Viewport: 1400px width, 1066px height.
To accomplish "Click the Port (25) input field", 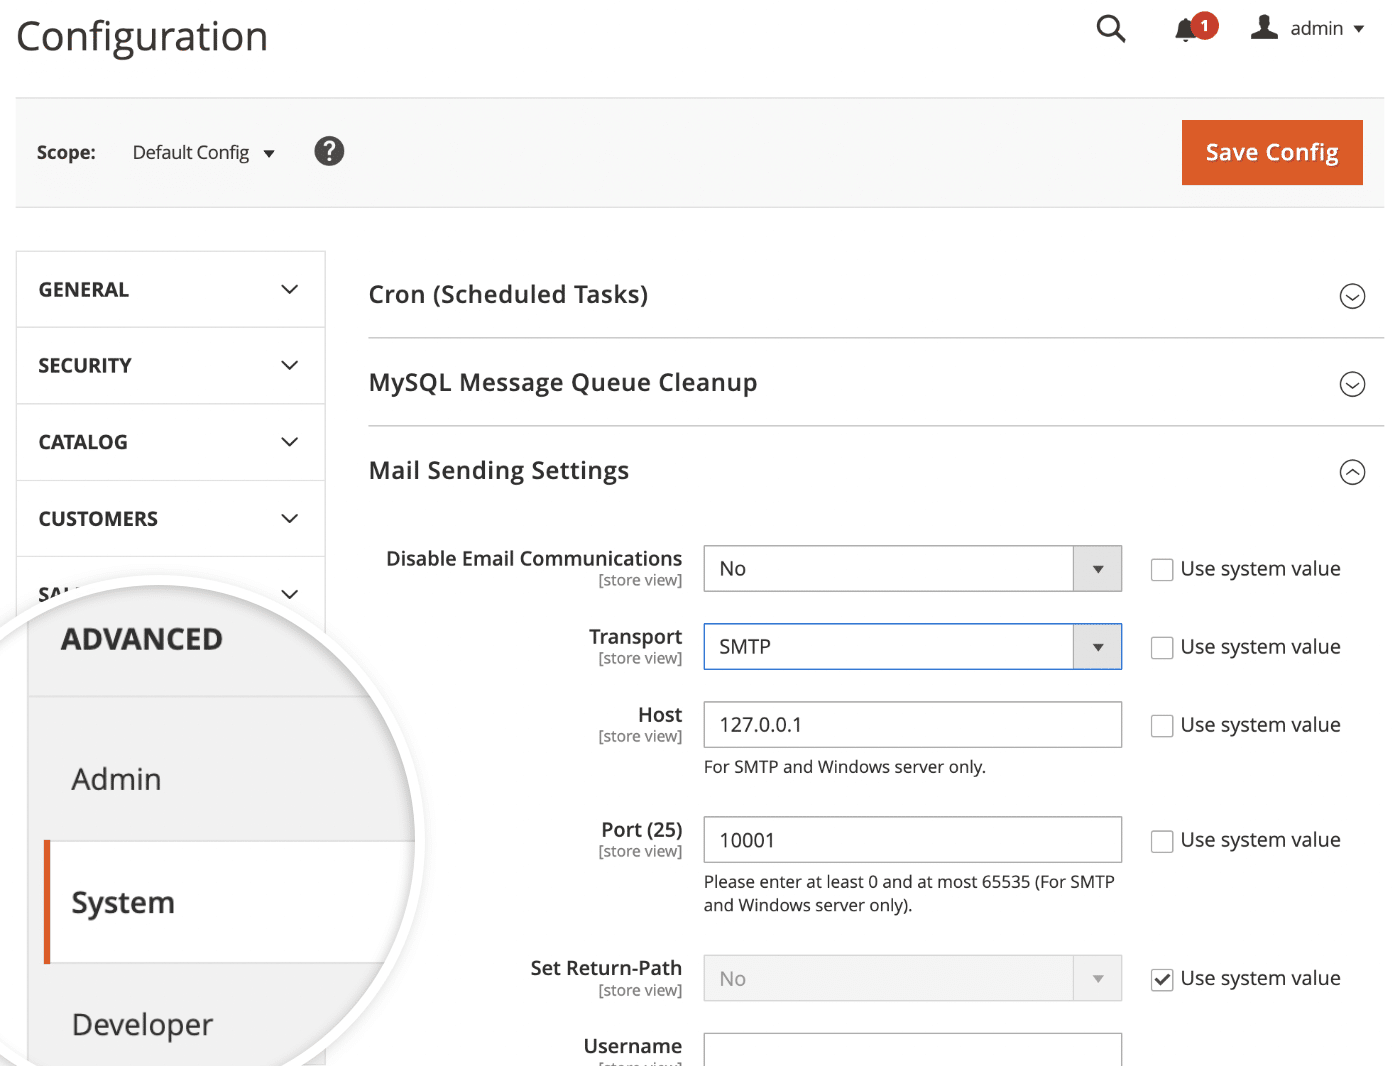I will pyautogui.click(x=912, y=840).
